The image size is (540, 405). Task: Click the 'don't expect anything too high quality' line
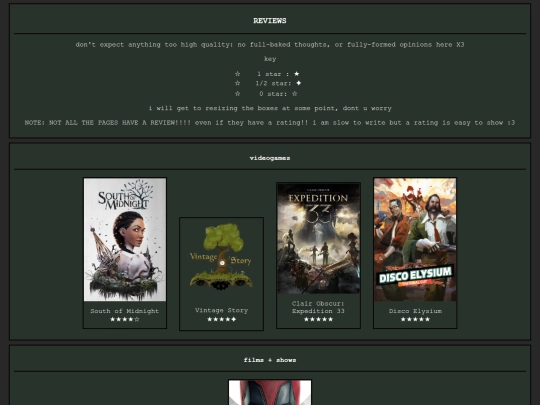[270, 45]
